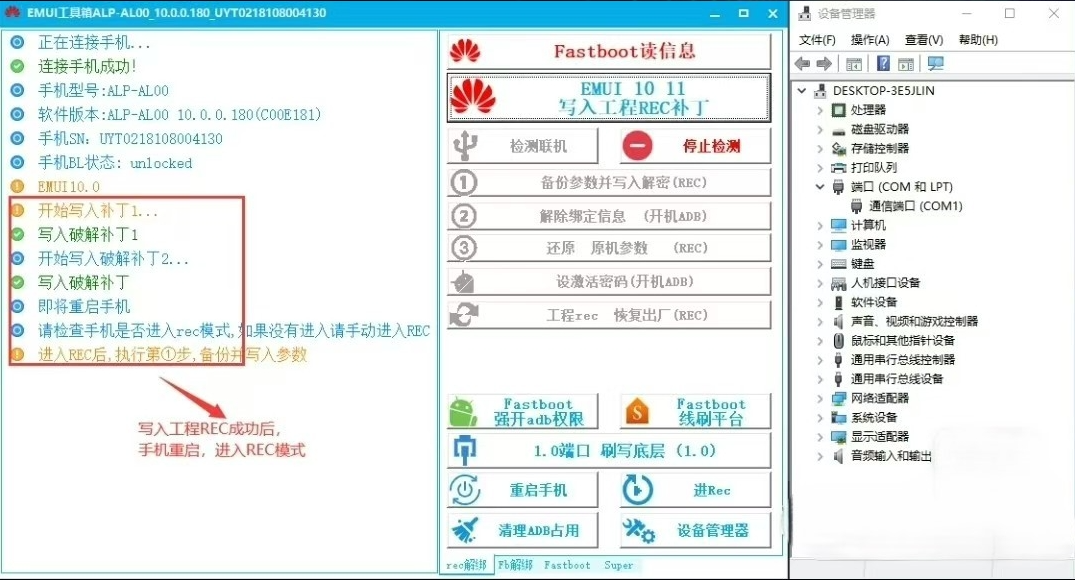This screenshot has height=580, width=1075.
Task: Switch to the Fb解绑 tab
Action: click(x=516, y=565)
